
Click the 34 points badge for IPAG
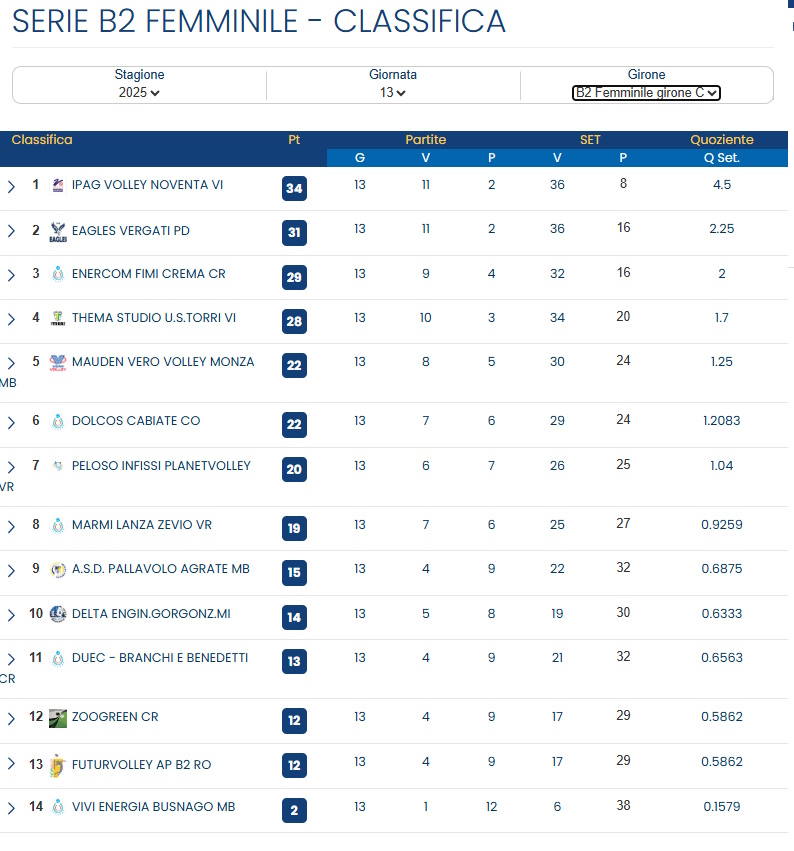tap(294, 189)
